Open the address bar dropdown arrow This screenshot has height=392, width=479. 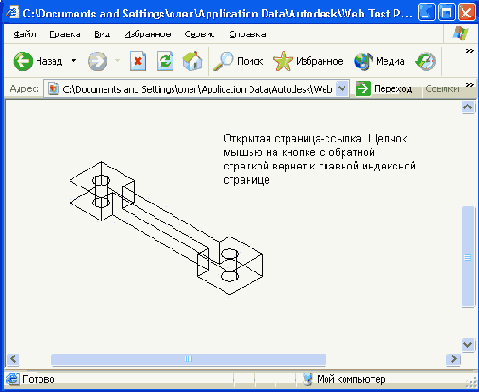(x=342, y=89)
